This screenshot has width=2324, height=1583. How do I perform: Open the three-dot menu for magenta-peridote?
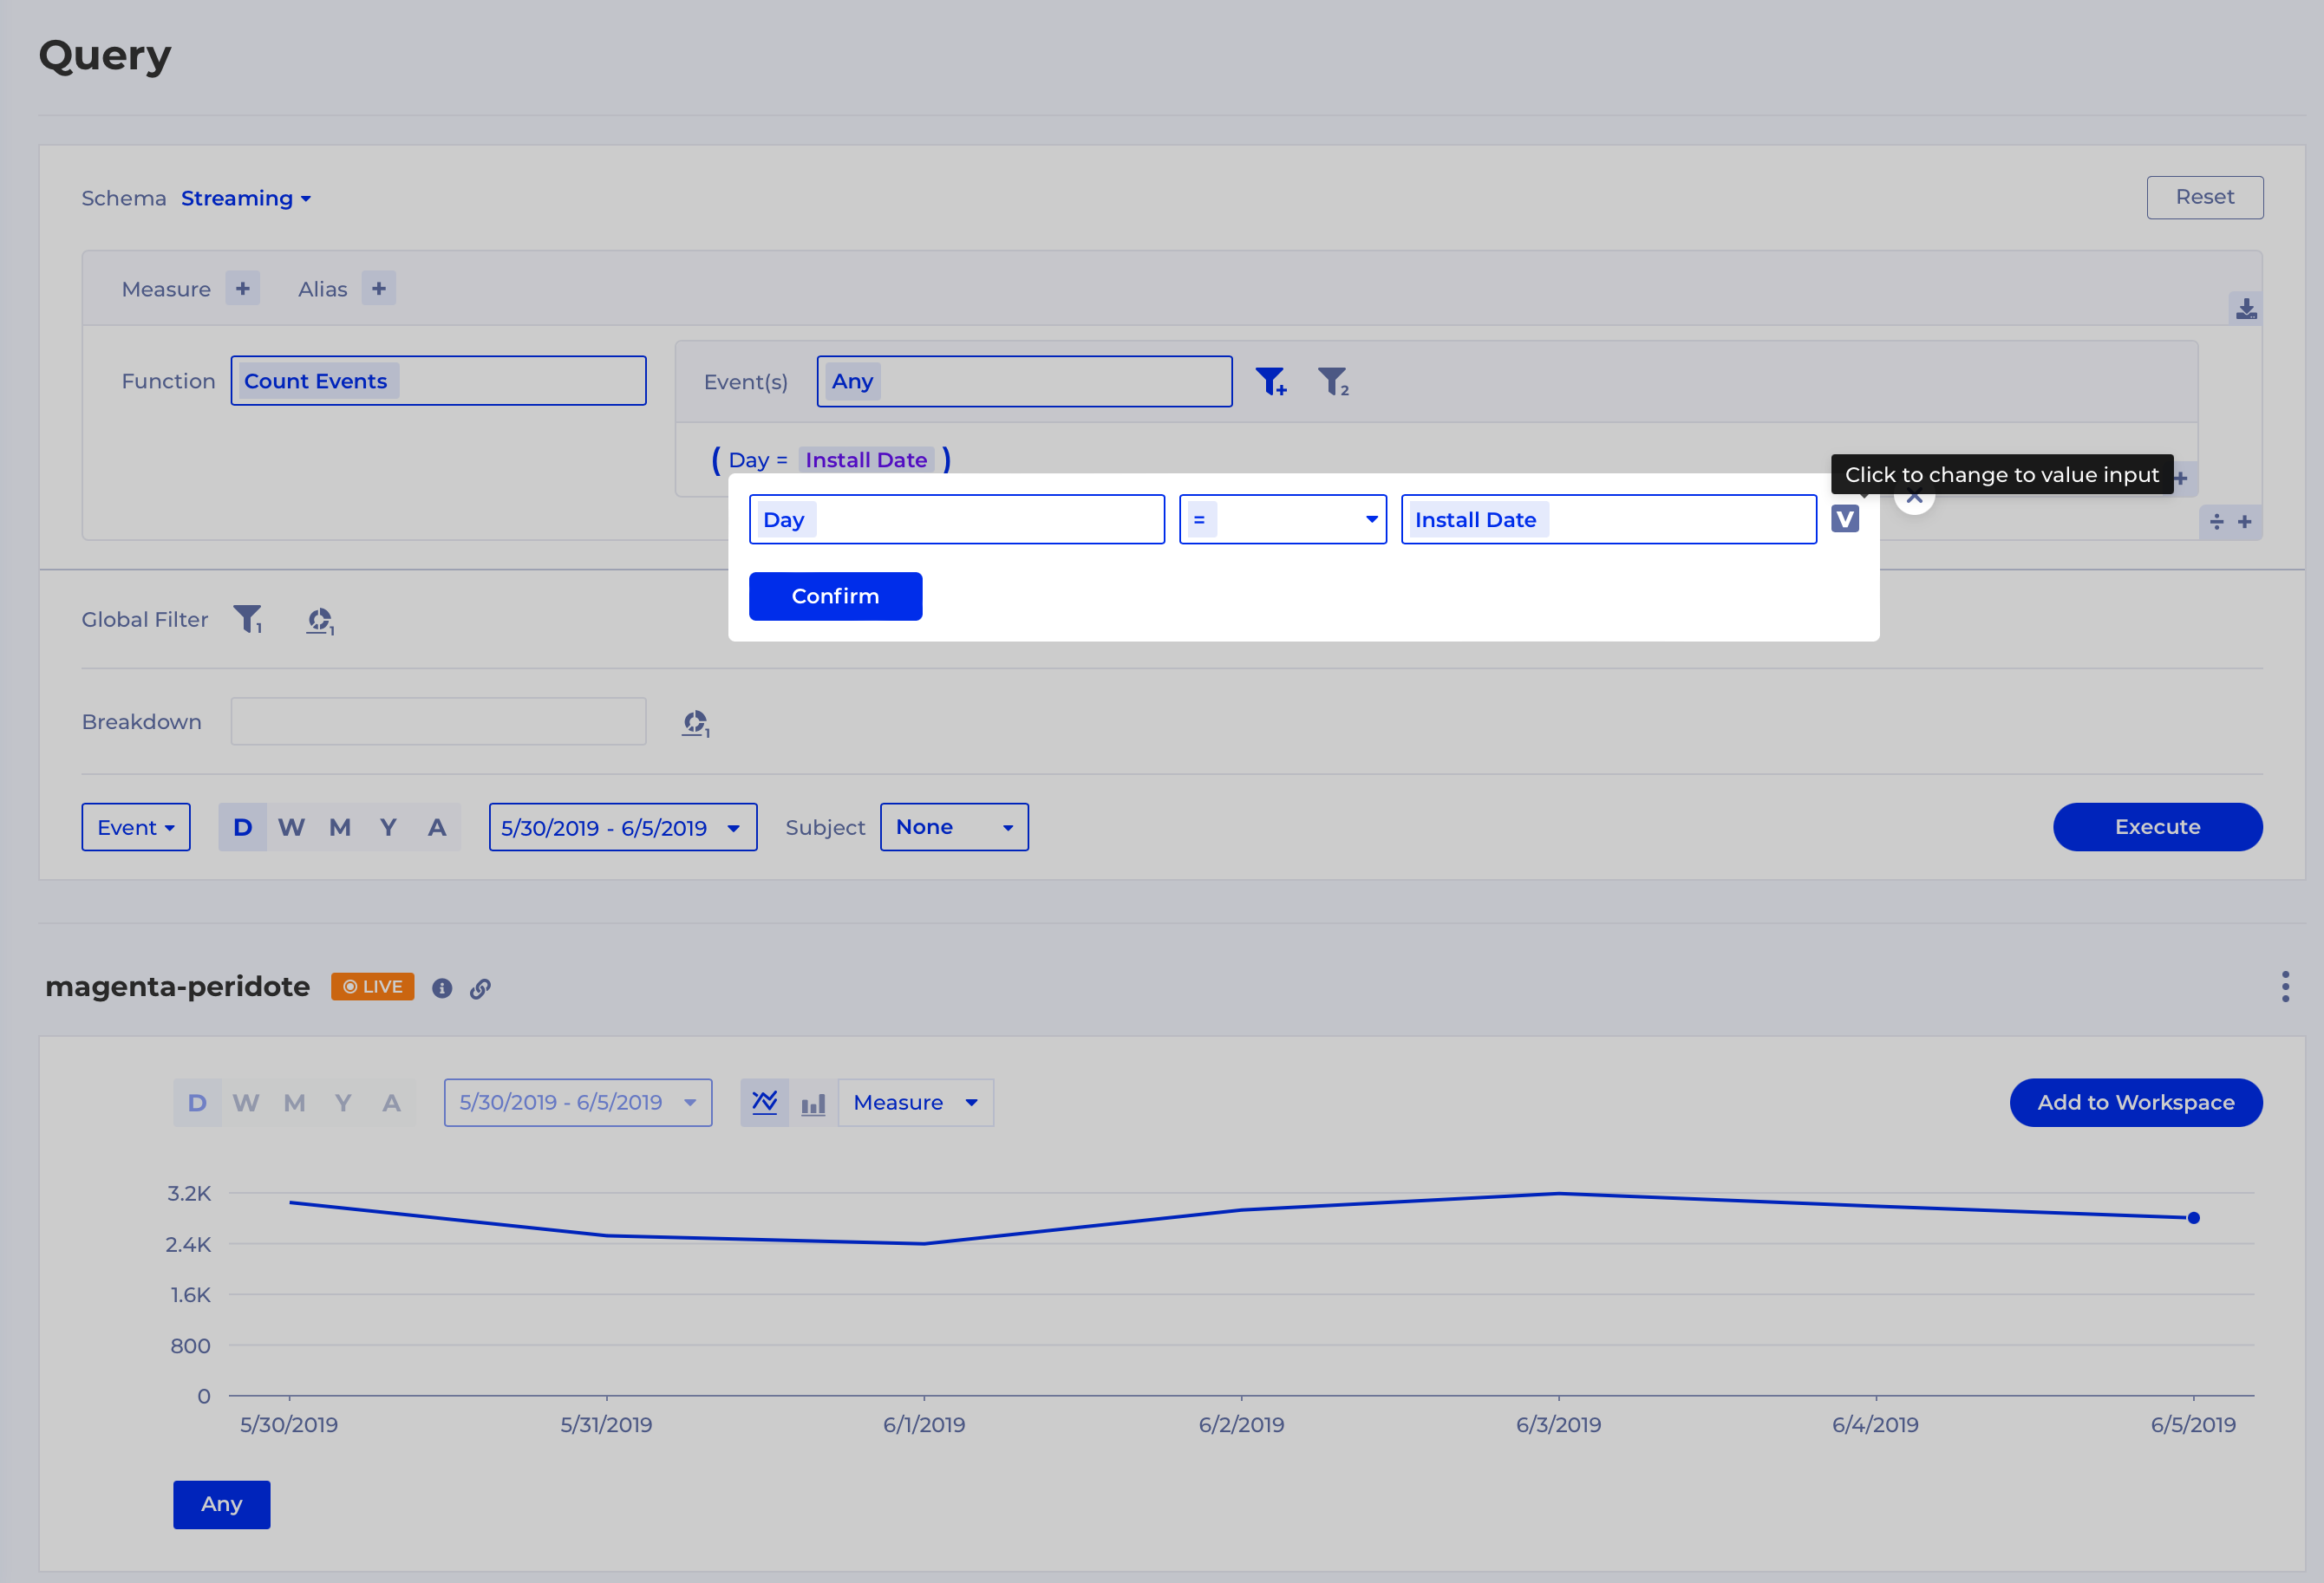(x=2284, y=986)
